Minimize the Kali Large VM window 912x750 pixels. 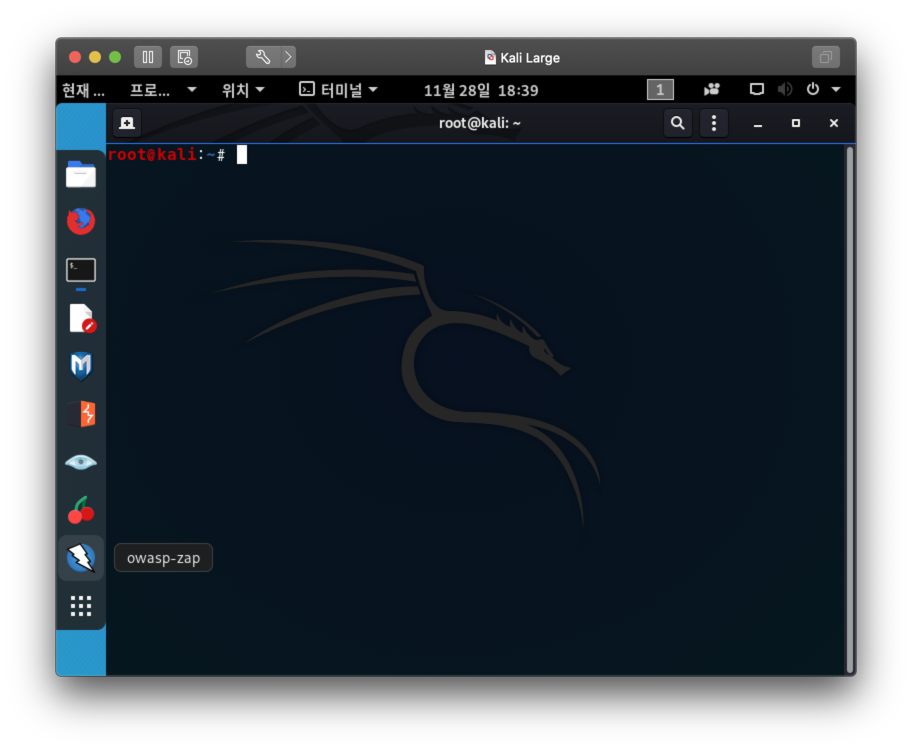[x=95, y=57]
